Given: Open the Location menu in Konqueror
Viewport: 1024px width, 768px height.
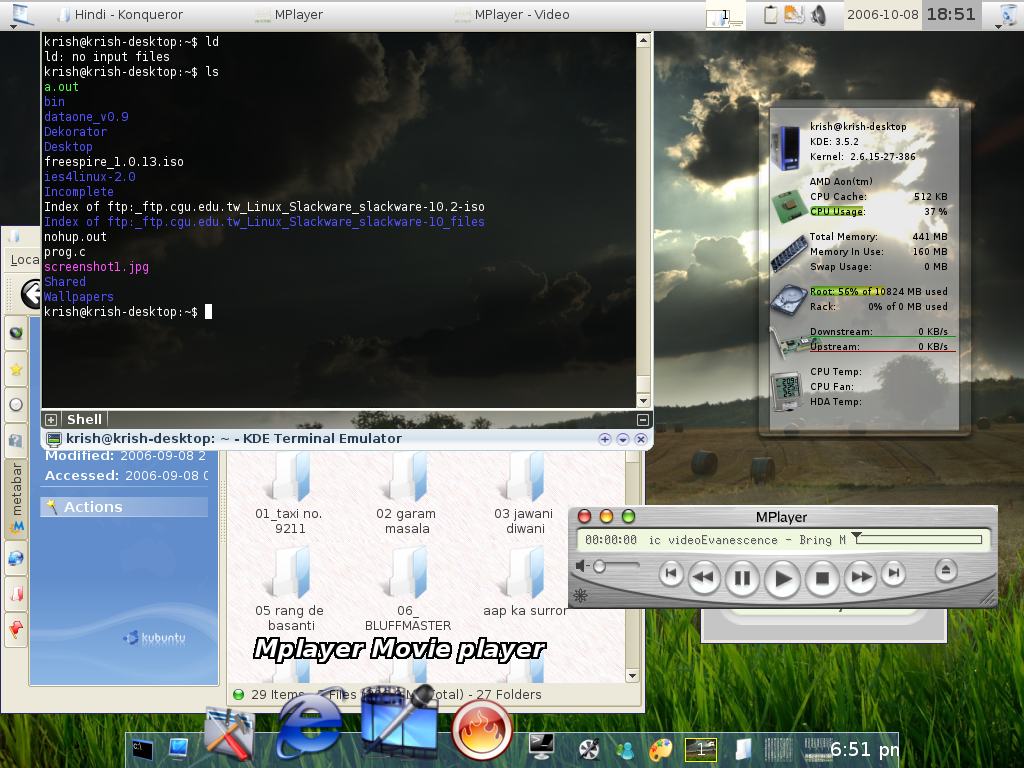Looking at the screenshot, I should tap(25, 259).
